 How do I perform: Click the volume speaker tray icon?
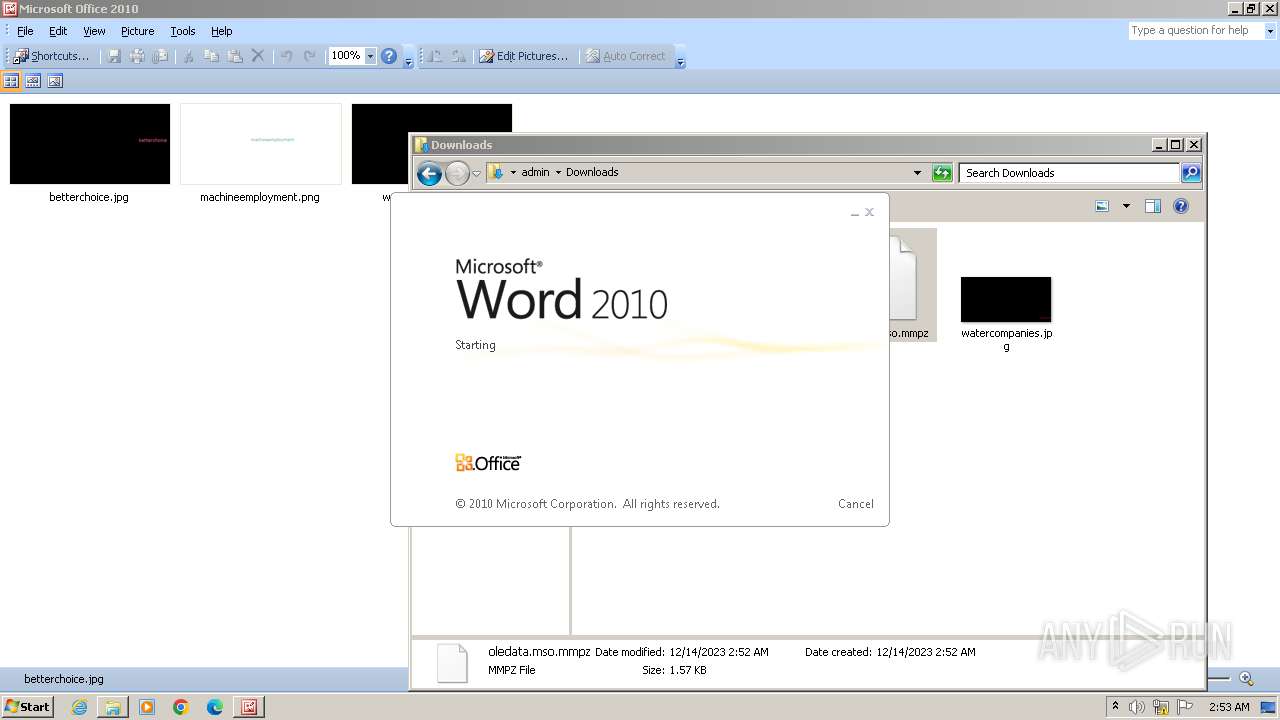(x=1137, y=707)
